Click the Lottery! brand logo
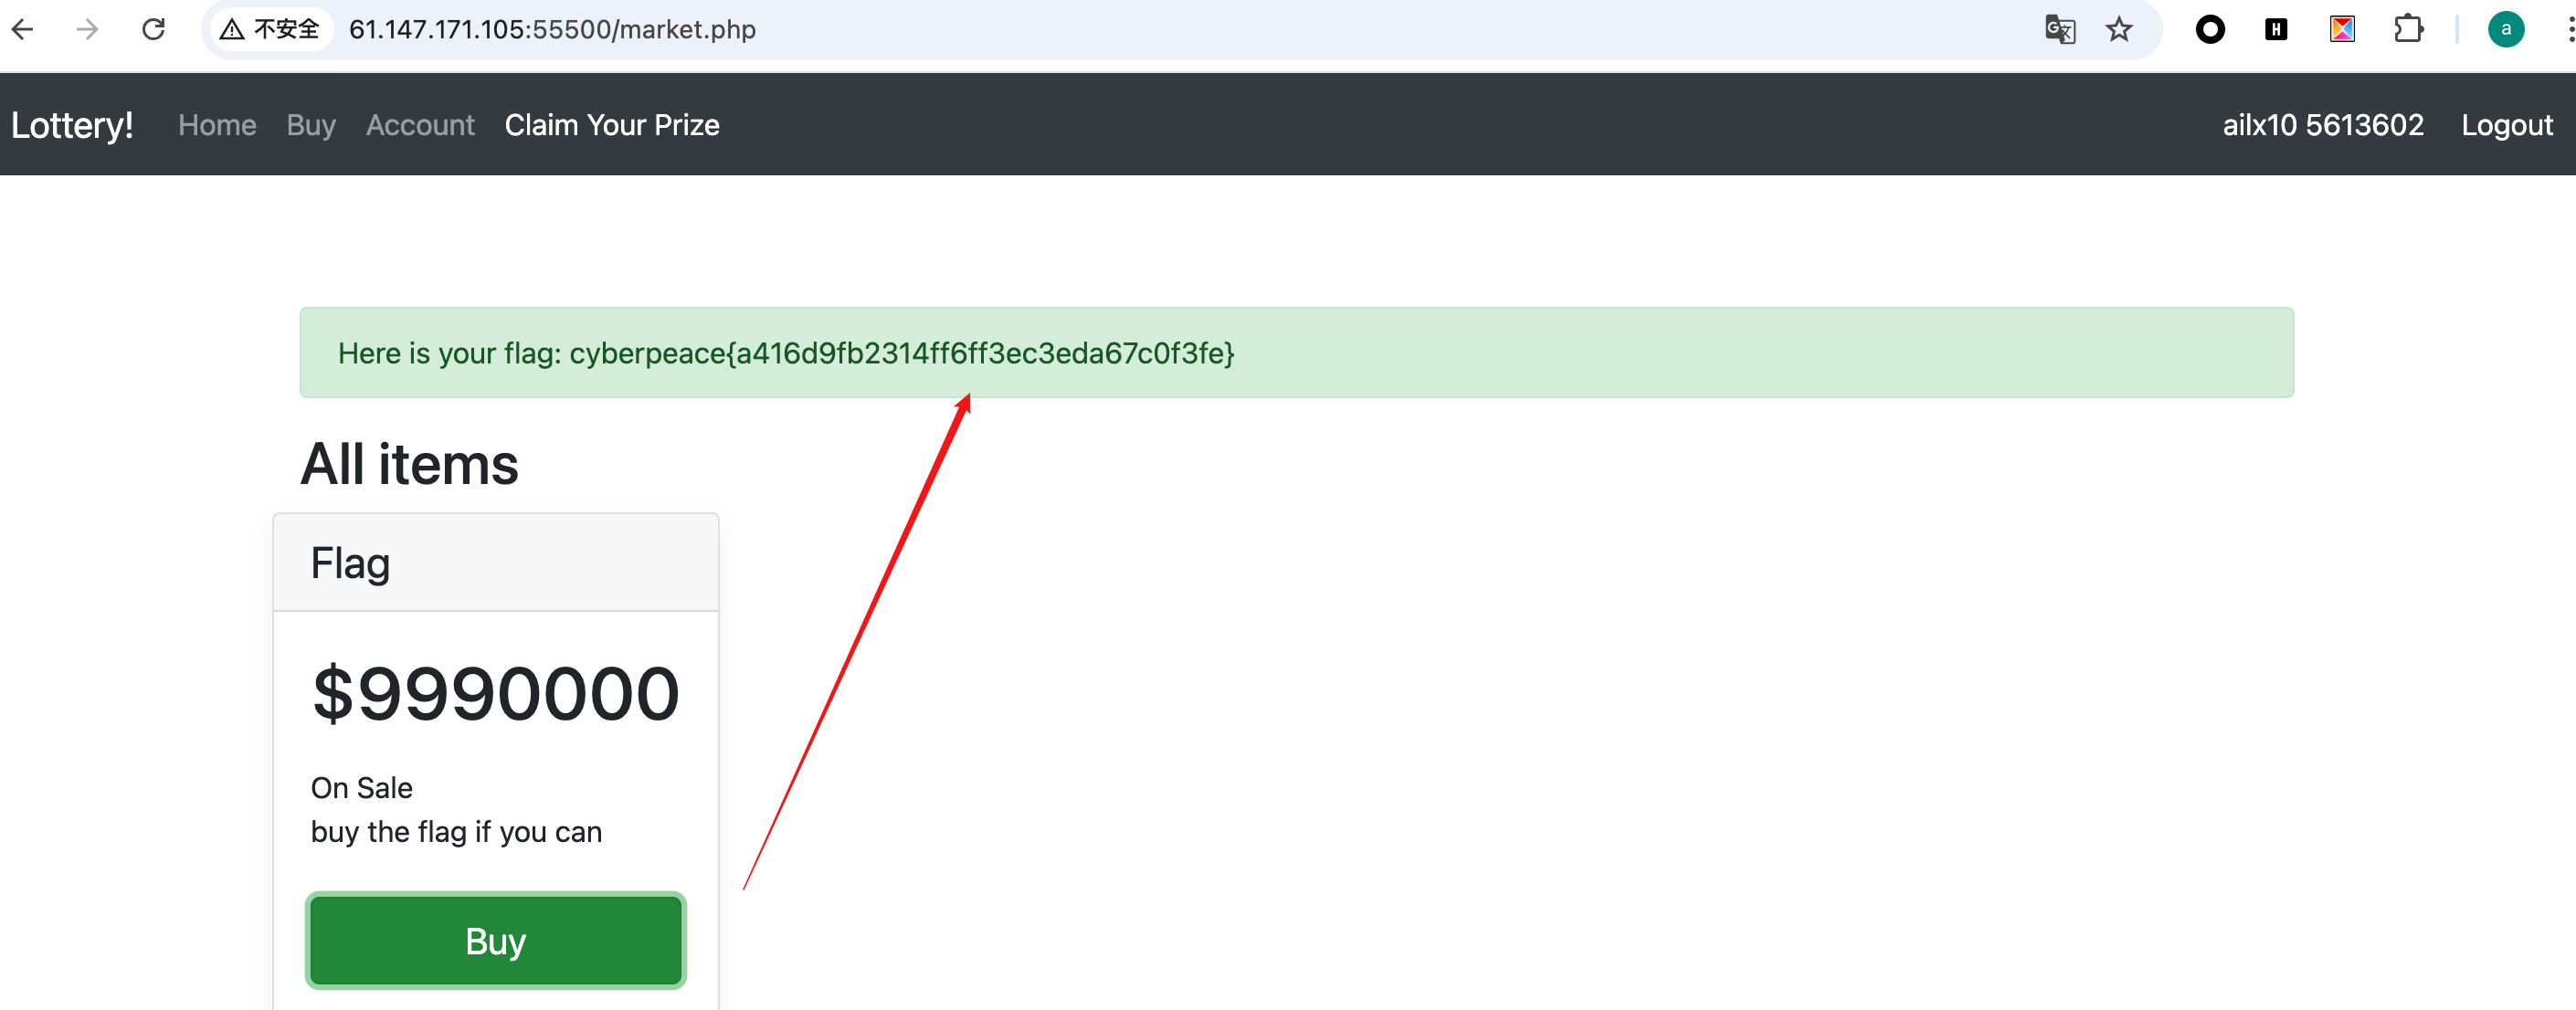 [72, 125]
